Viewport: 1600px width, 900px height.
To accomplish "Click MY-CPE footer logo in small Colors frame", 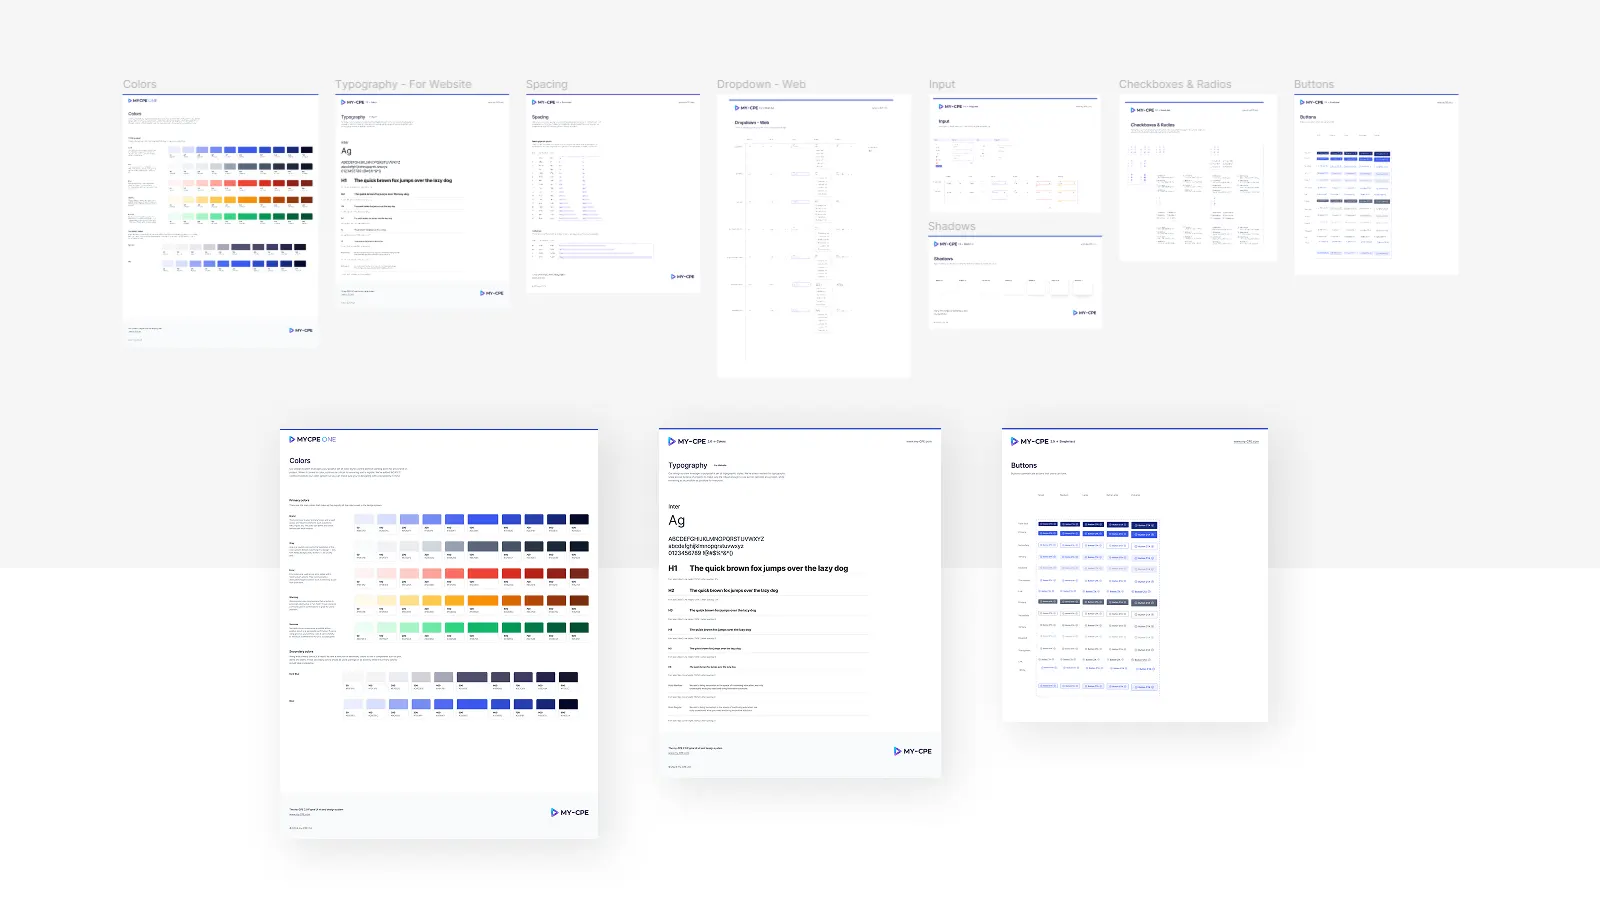I will pos(301,330).
